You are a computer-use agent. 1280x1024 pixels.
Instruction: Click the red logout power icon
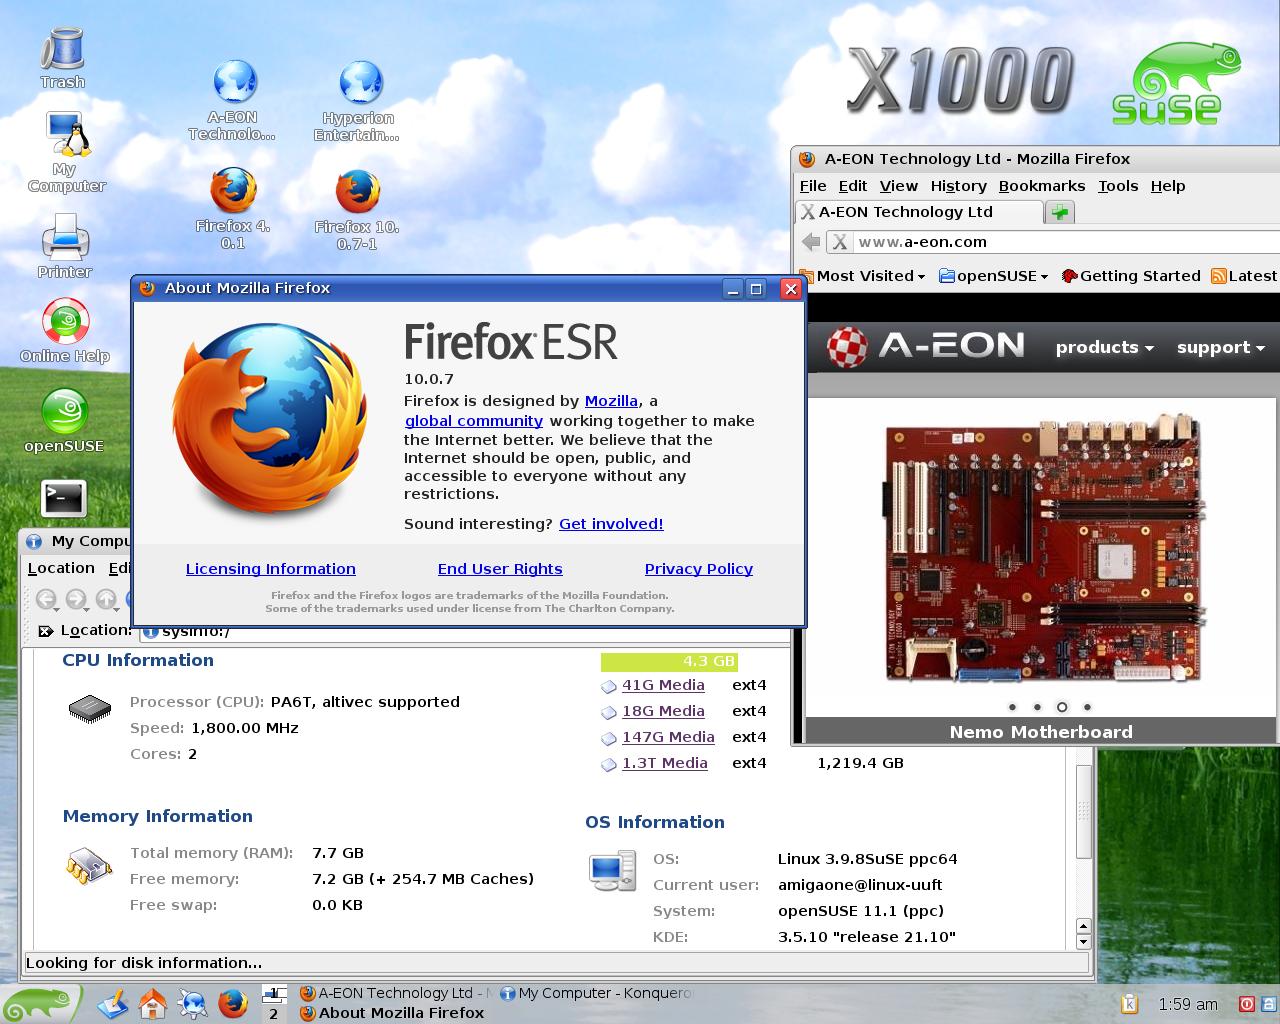1246,1004
